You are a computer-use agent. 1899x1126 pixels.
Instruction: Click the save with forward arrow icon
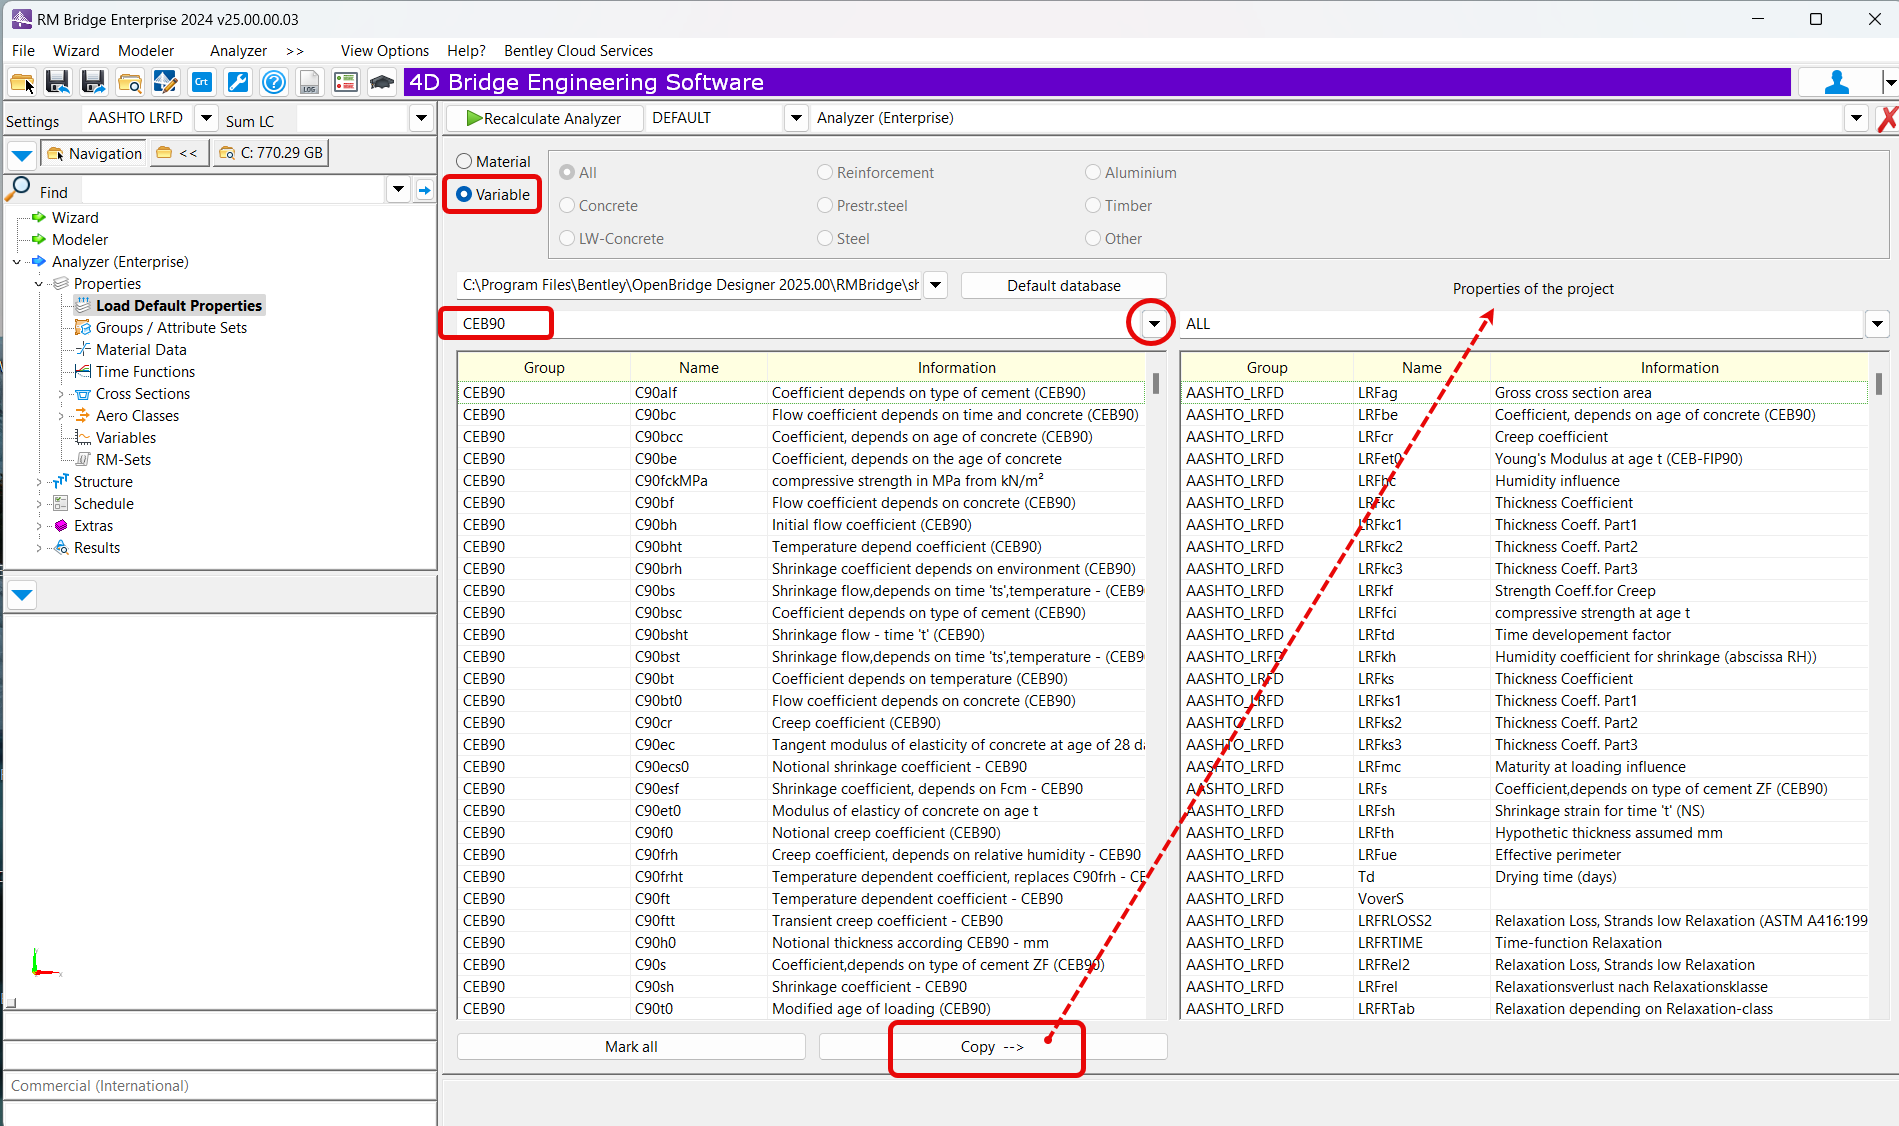[x=93, y=83]
